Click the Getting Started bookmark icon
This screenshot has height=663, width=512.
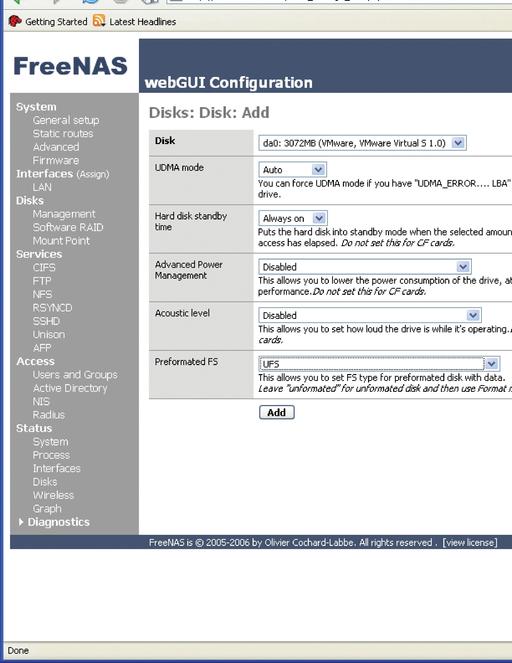[x=15, y=21]
